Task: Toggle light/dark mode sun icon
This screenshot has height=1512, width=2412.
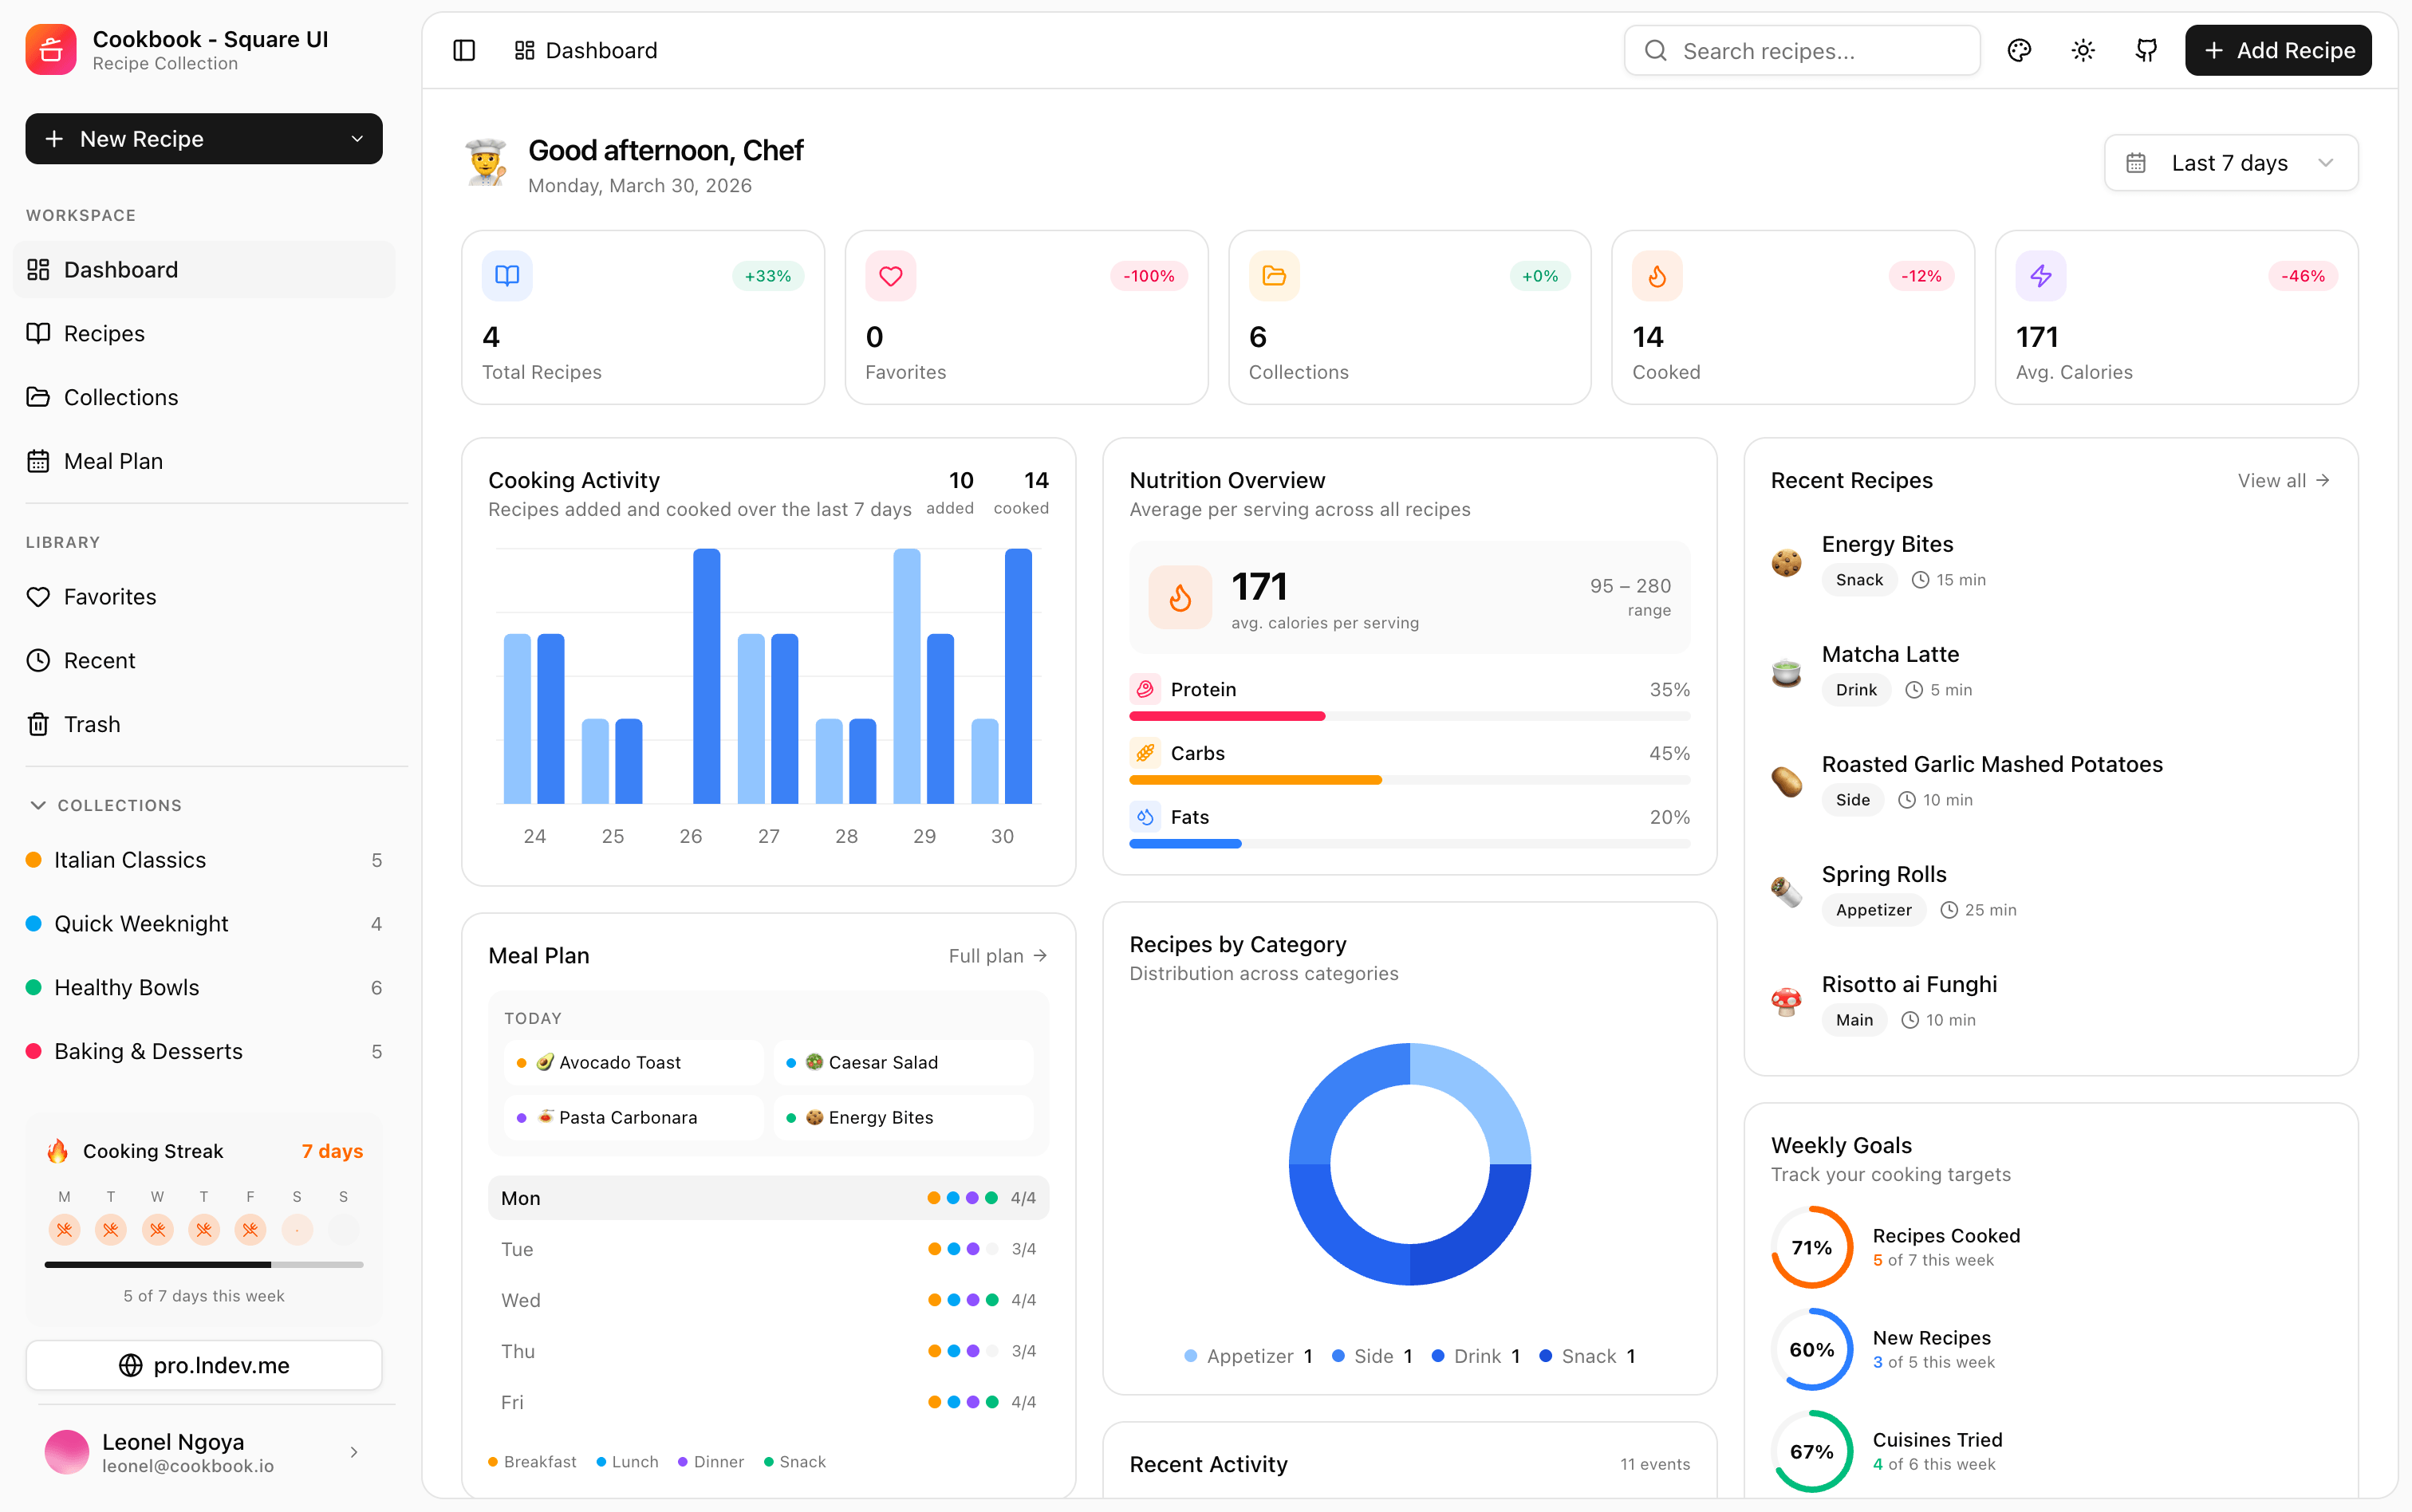Action: click(2083, 50)
